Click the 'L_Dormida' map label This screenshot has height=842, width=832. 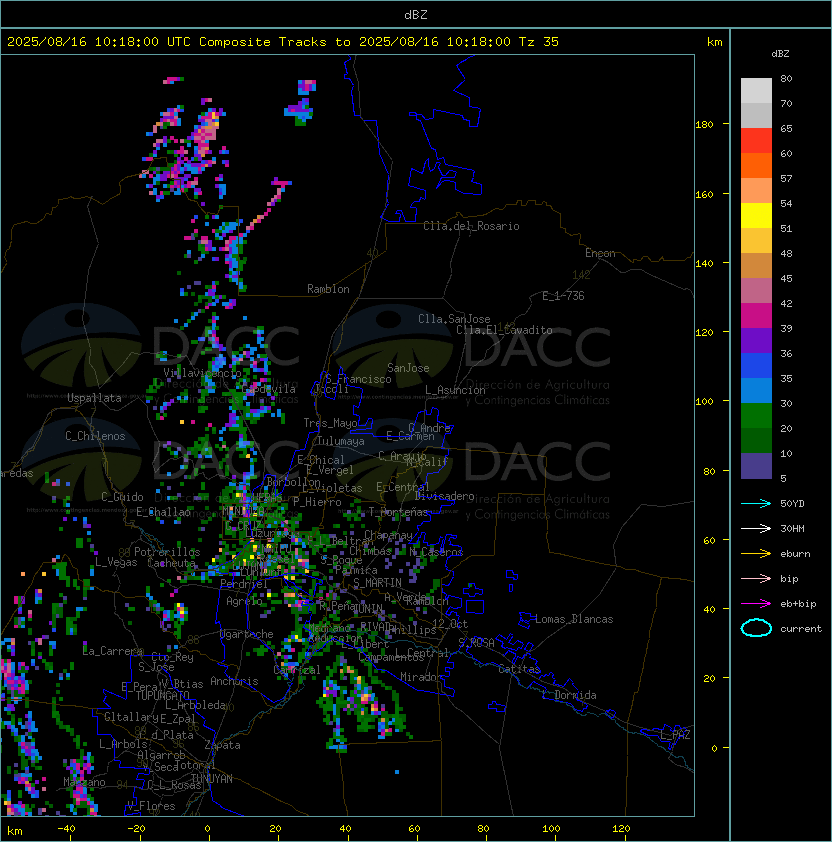(x=569, y=695)
